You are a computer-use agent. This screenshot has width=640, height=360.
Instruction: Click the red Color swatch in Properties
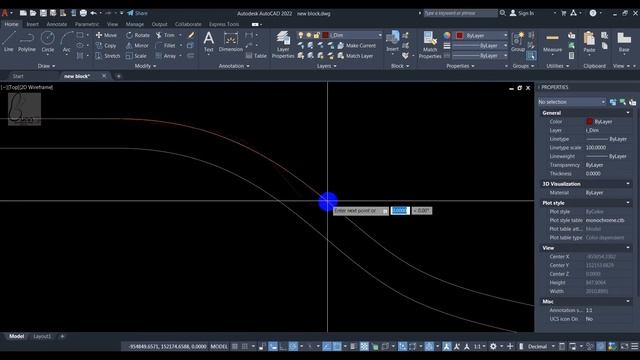[x=589, y=122]
